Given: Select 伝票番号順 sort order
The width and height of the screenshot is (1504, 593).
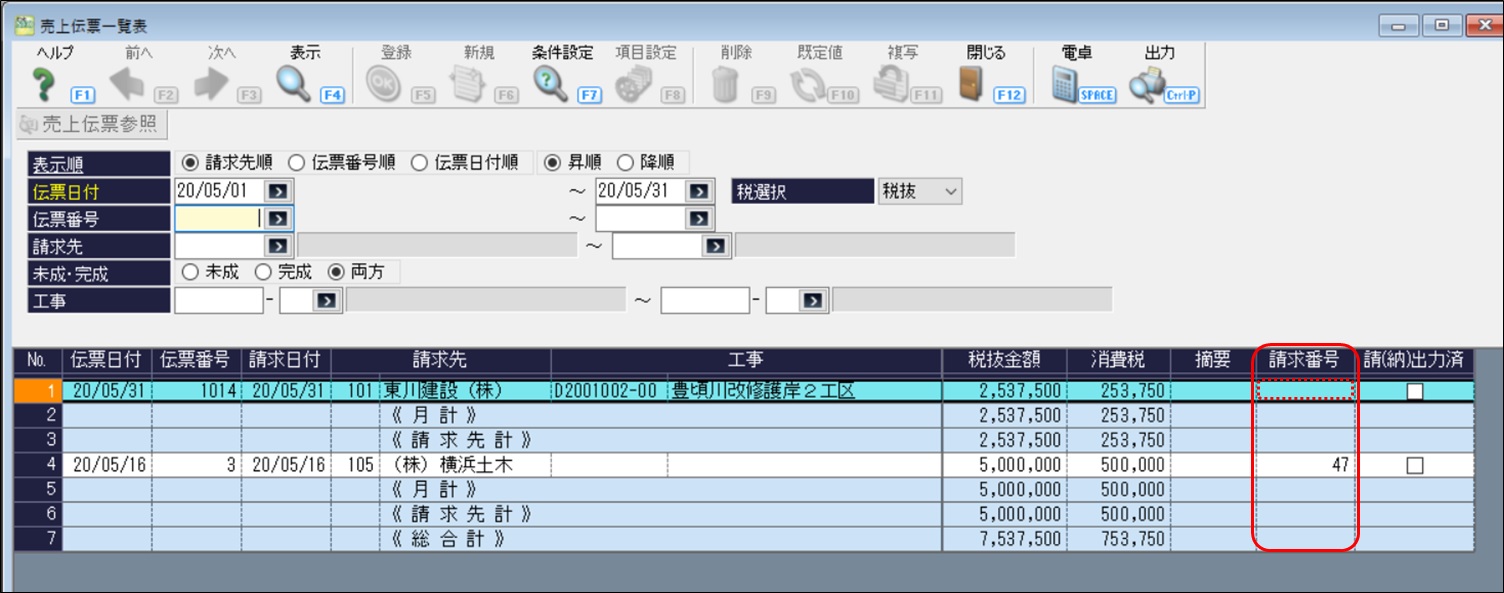Looking at the screenshot, I should (296, 162).
